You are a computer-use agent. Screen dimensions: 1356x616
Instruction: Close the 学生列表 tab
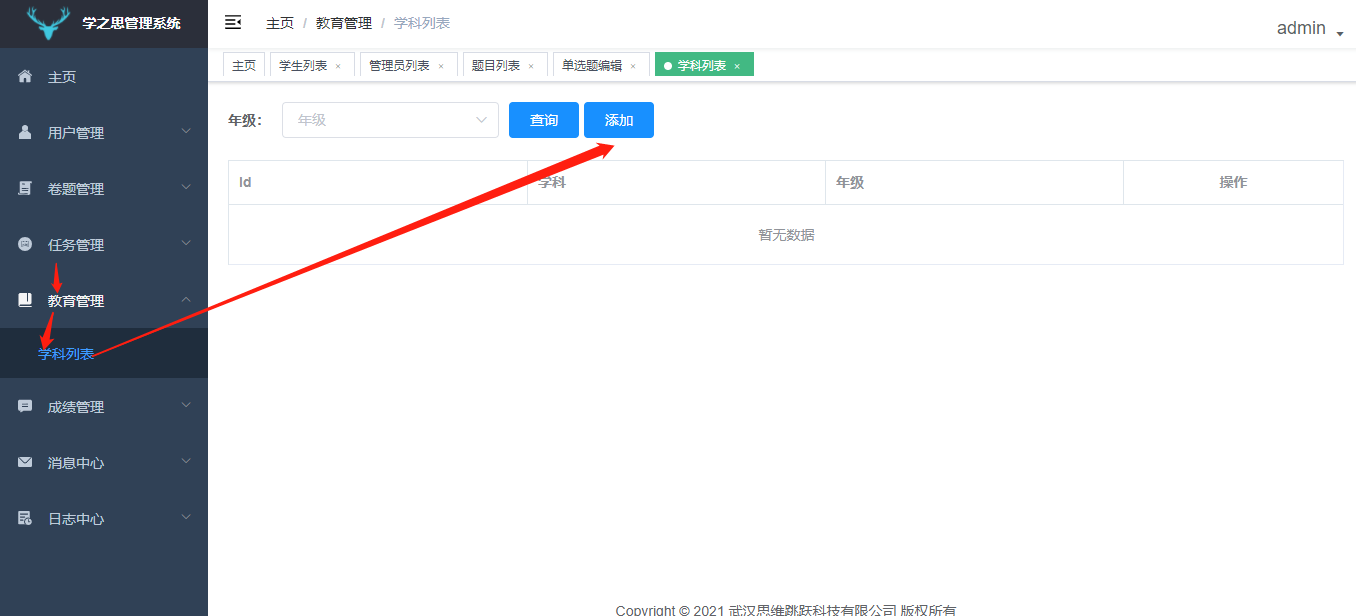(x=338, y=66)
